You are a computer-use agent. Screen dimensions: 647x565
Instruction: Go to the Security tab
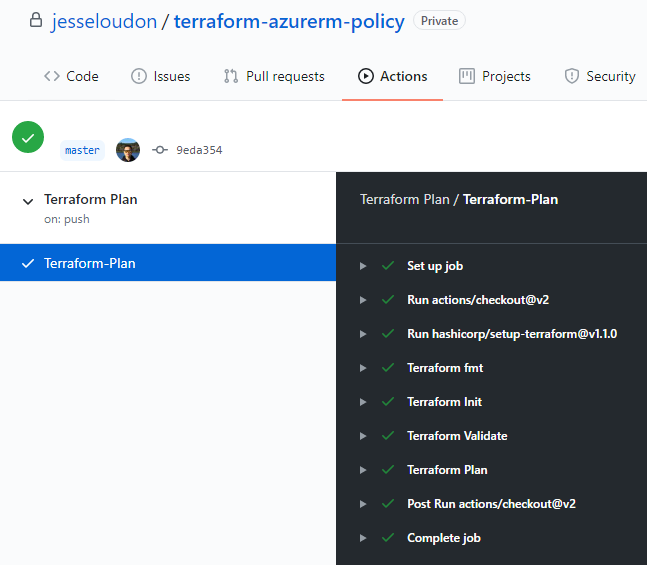(x=600, y=76)
